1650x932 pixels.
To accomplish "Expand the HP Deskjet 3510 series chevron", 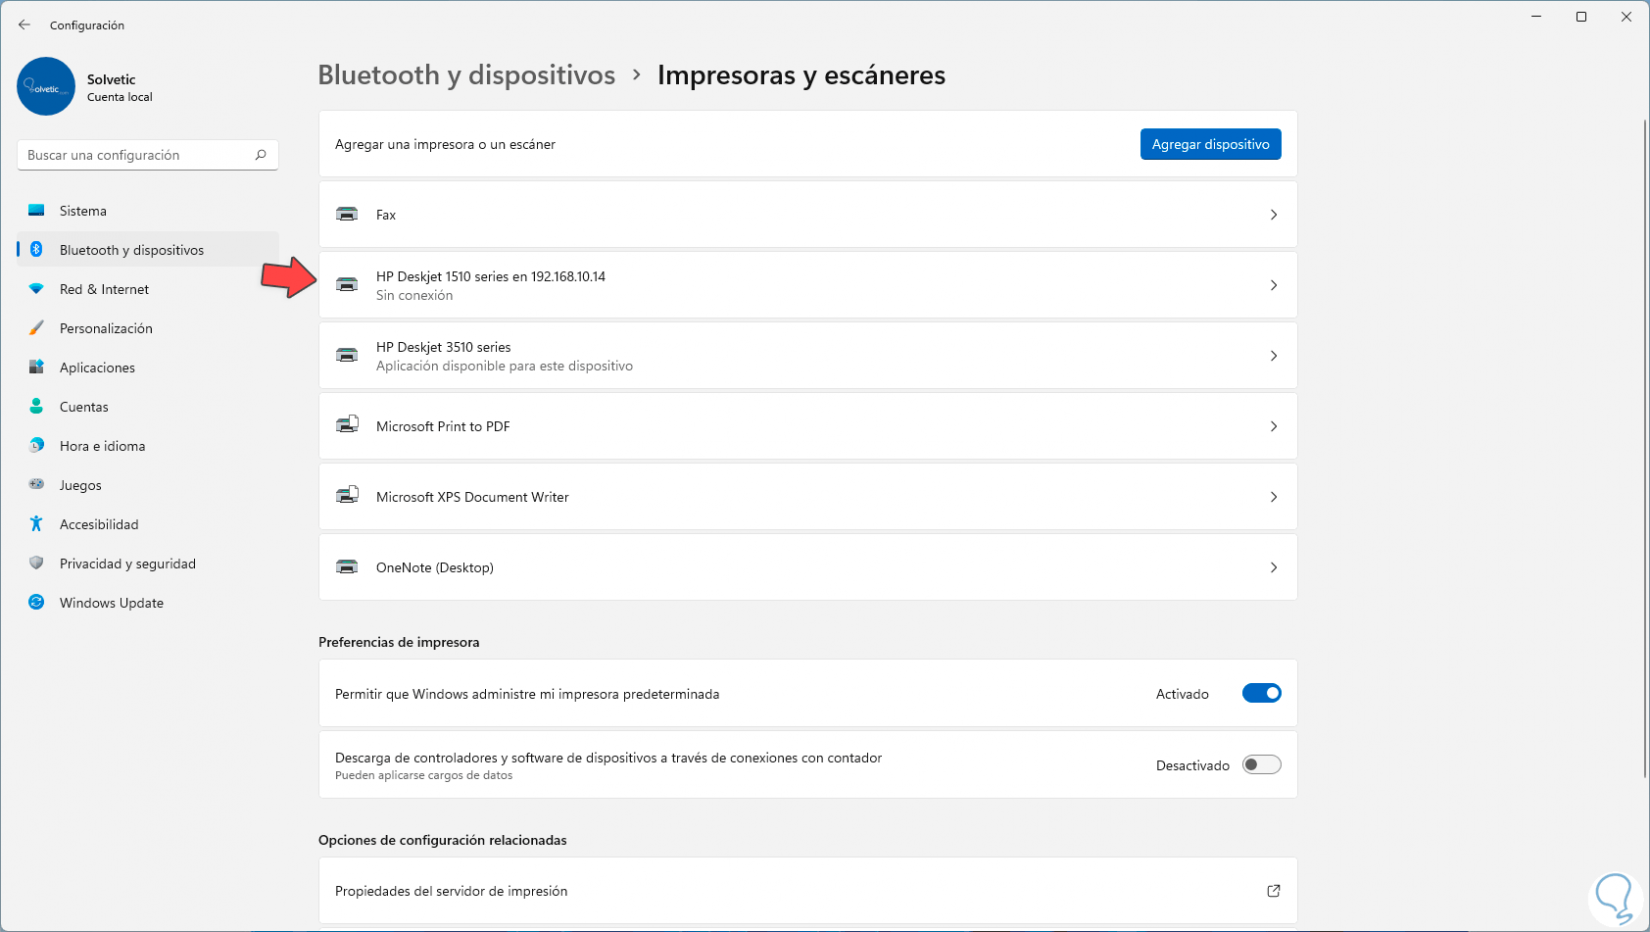I will (1273, 356).
